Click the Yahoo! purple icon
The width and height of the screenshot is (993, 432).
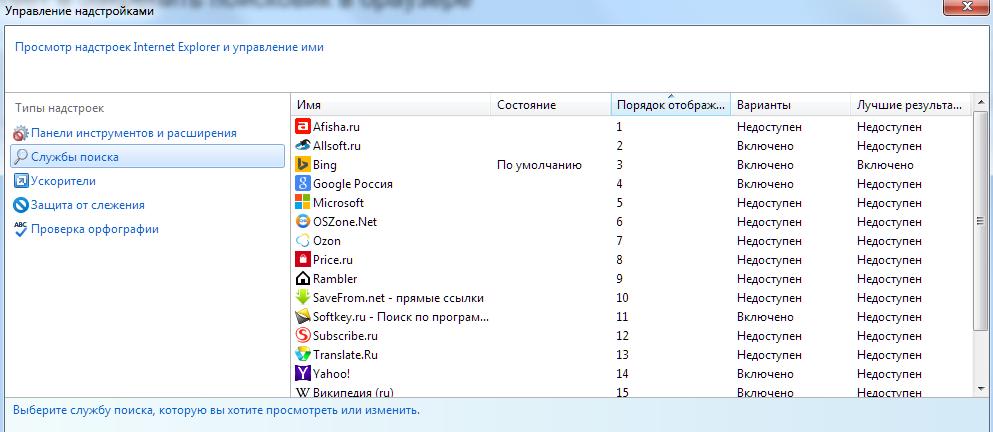coord(303,374)
